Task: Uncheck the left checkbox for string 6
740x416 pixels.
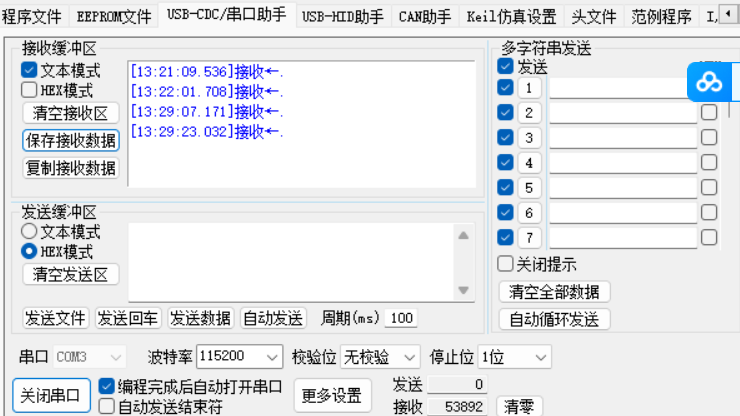Action: [x=505, y=212]
